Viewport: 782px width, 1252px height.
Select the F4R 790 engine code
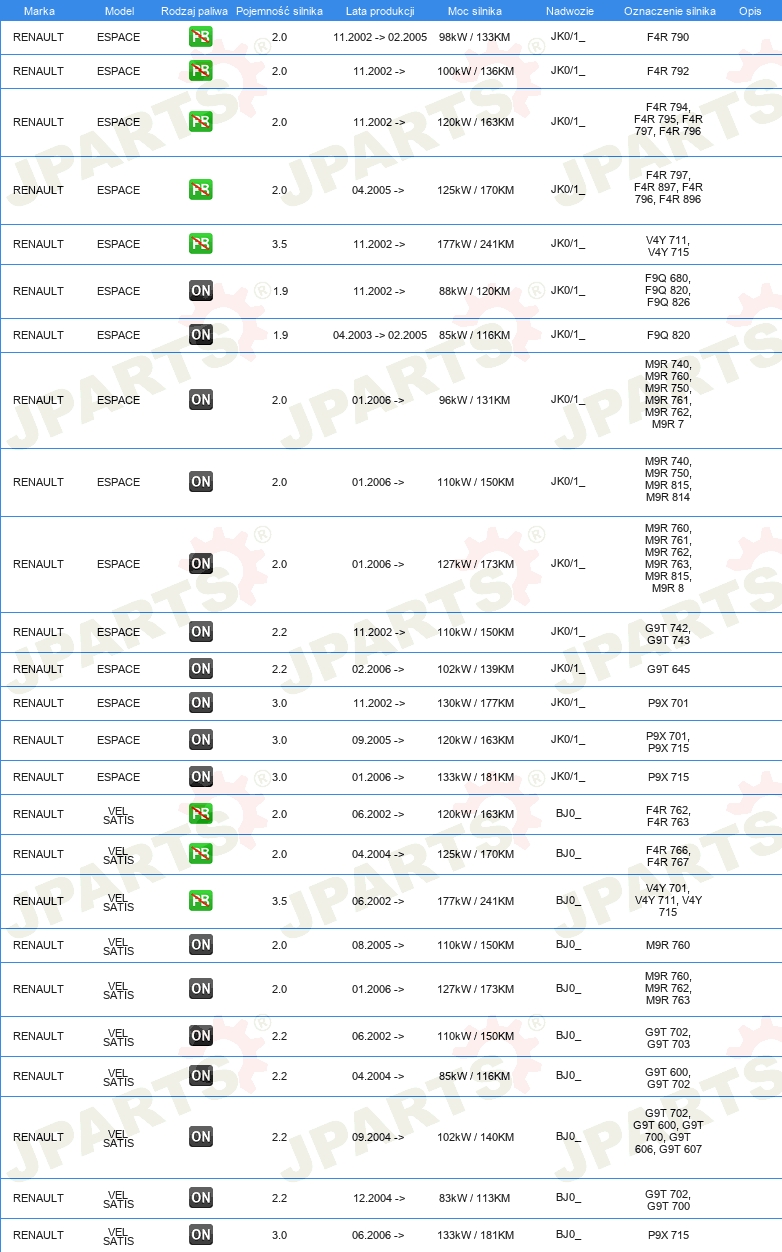point(668,37)
